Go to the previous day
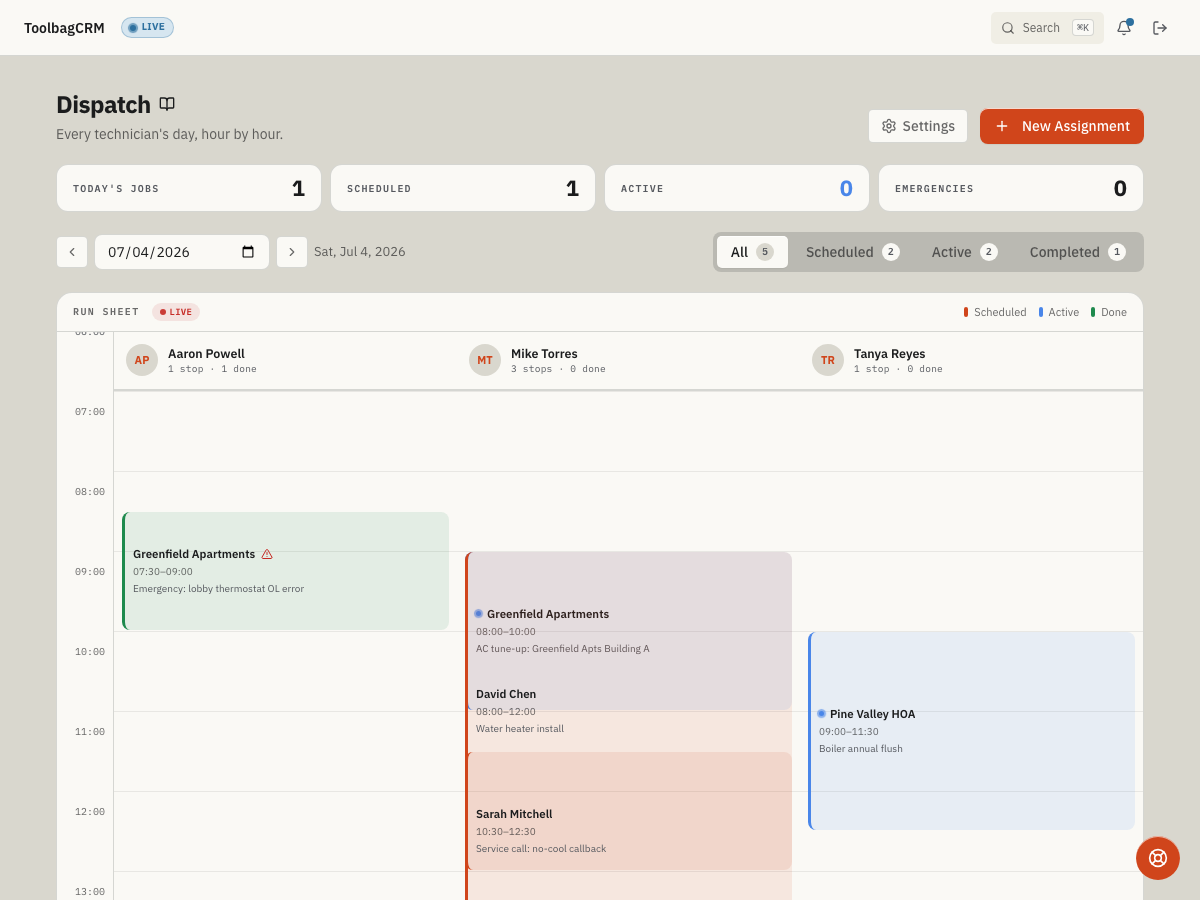 [x=72, y=252]
